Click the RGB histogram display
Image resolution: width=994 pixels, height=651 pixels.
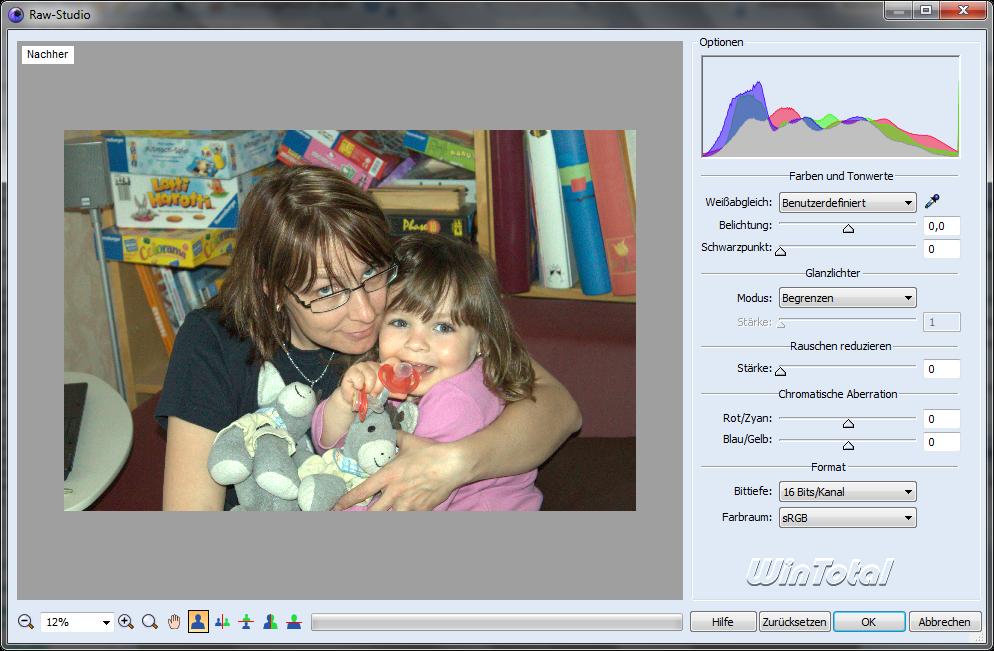830,106
